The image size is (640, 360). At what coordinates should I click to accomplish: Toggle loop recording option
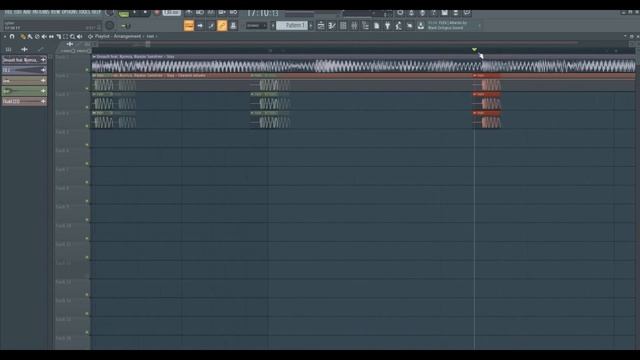(233, 13)
